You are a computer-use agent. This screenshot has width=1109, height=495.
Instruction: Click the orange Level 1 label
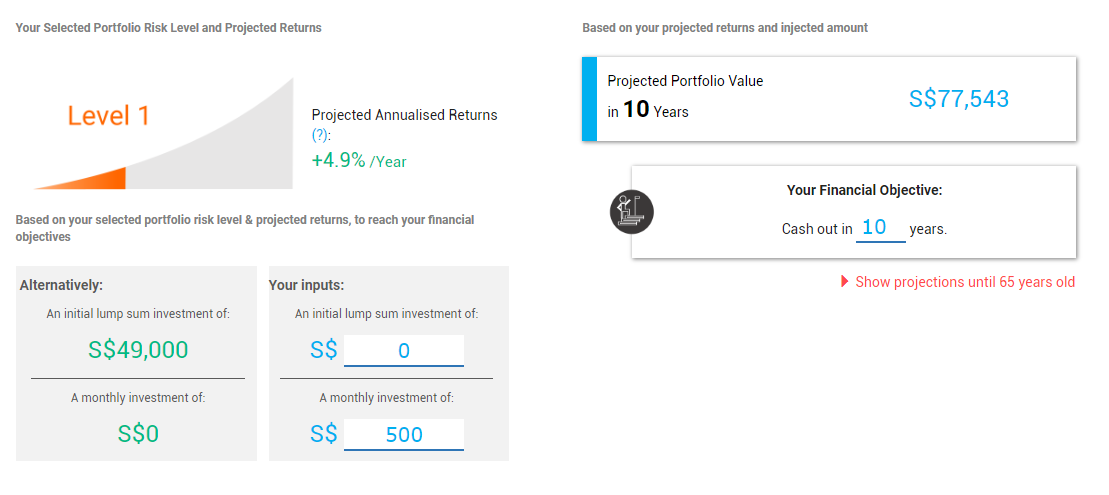coord(108,116)
